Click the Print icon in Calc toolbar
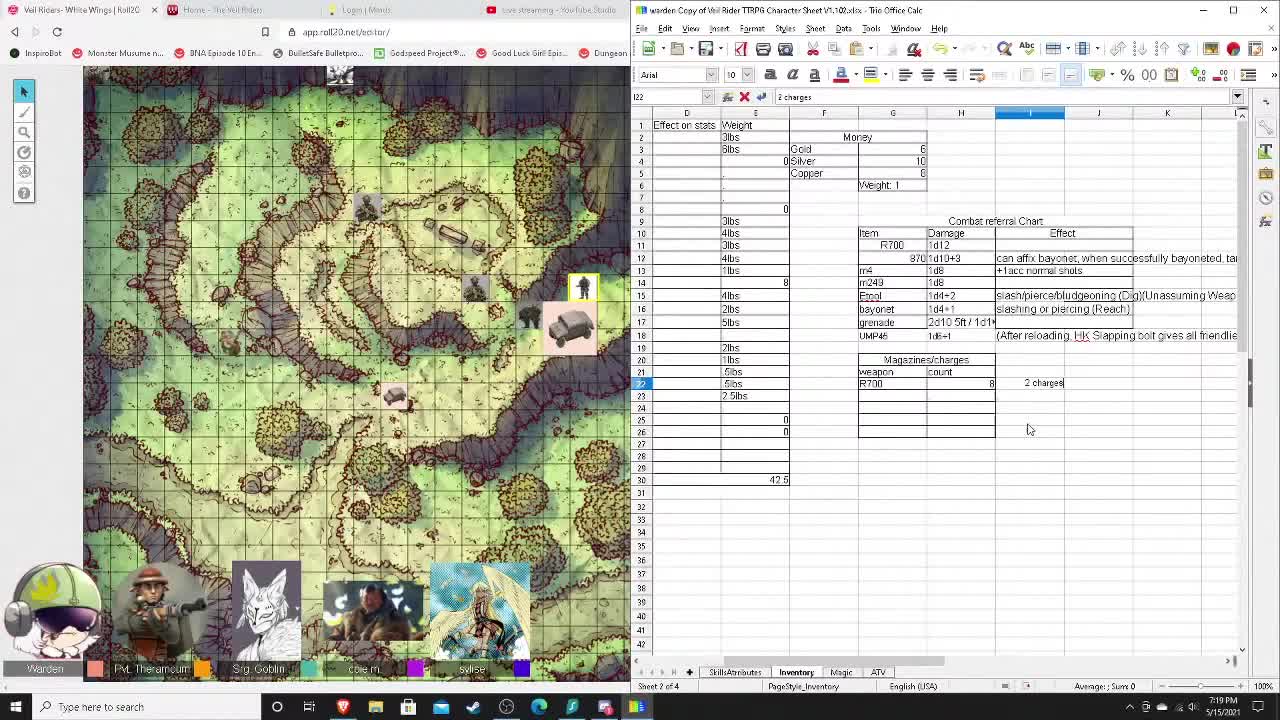This screenshot has width=1280, height=720. click(763, 48)
